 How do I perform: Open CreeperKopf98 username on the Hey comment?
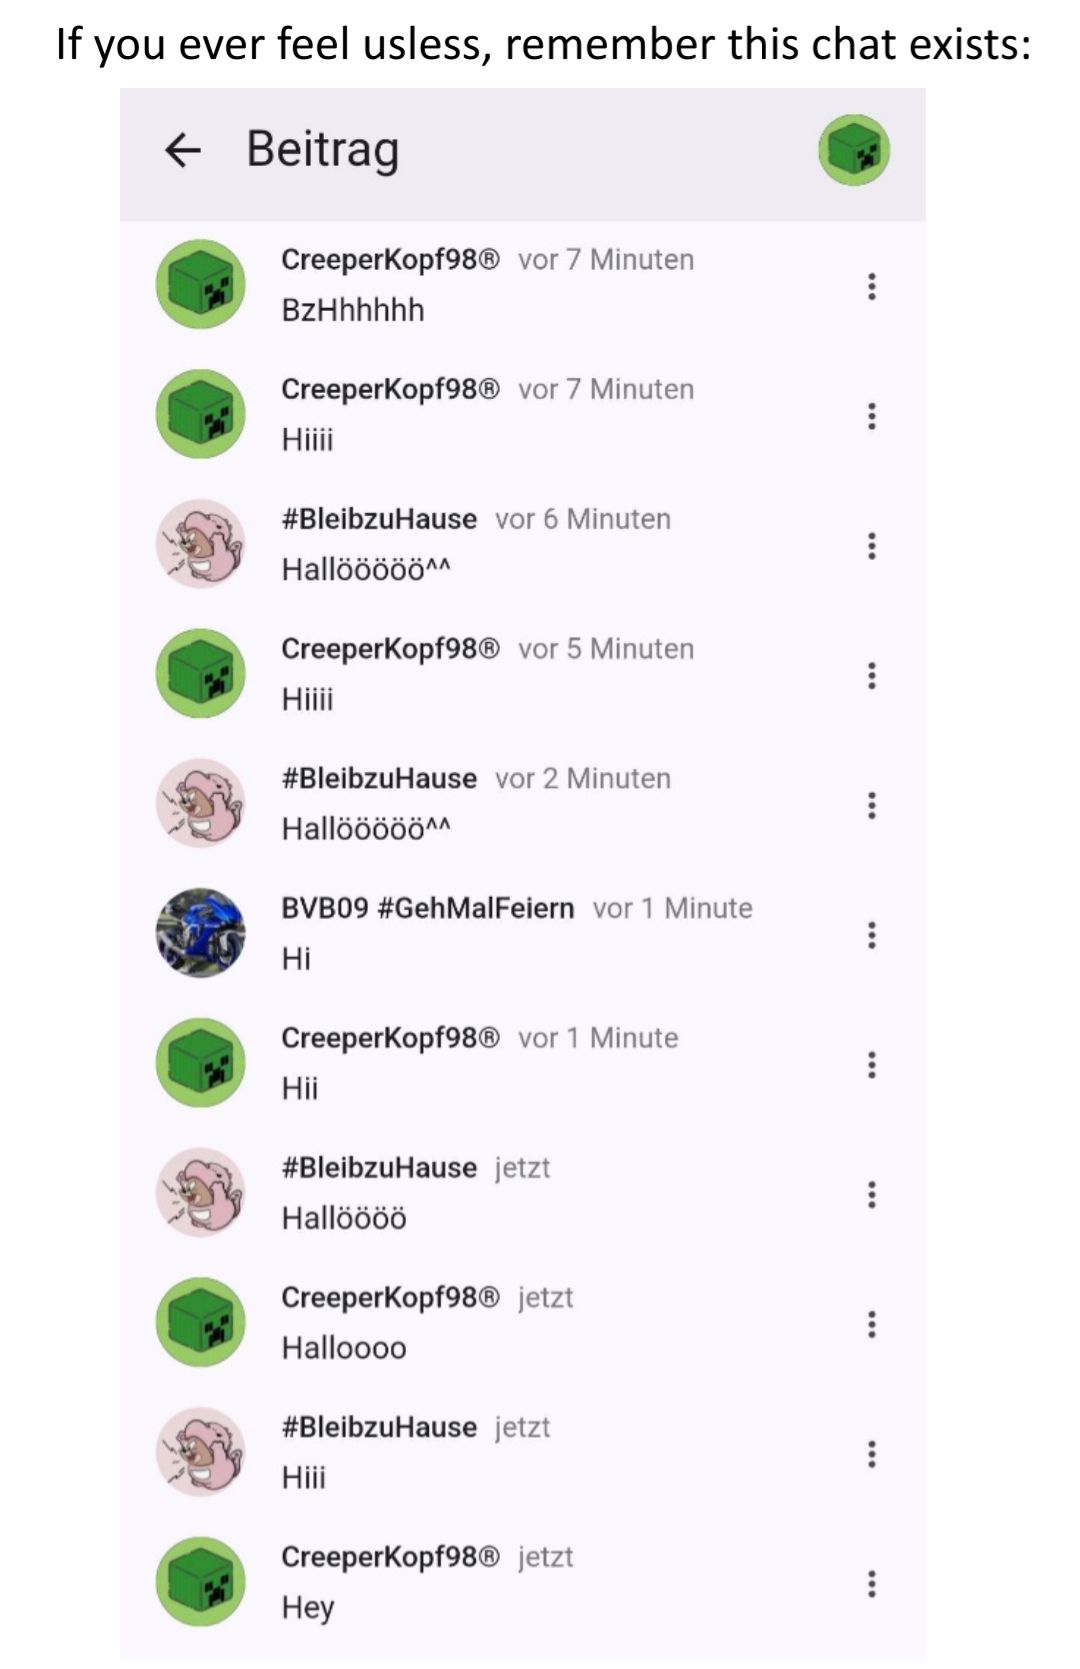point(390,1557)
